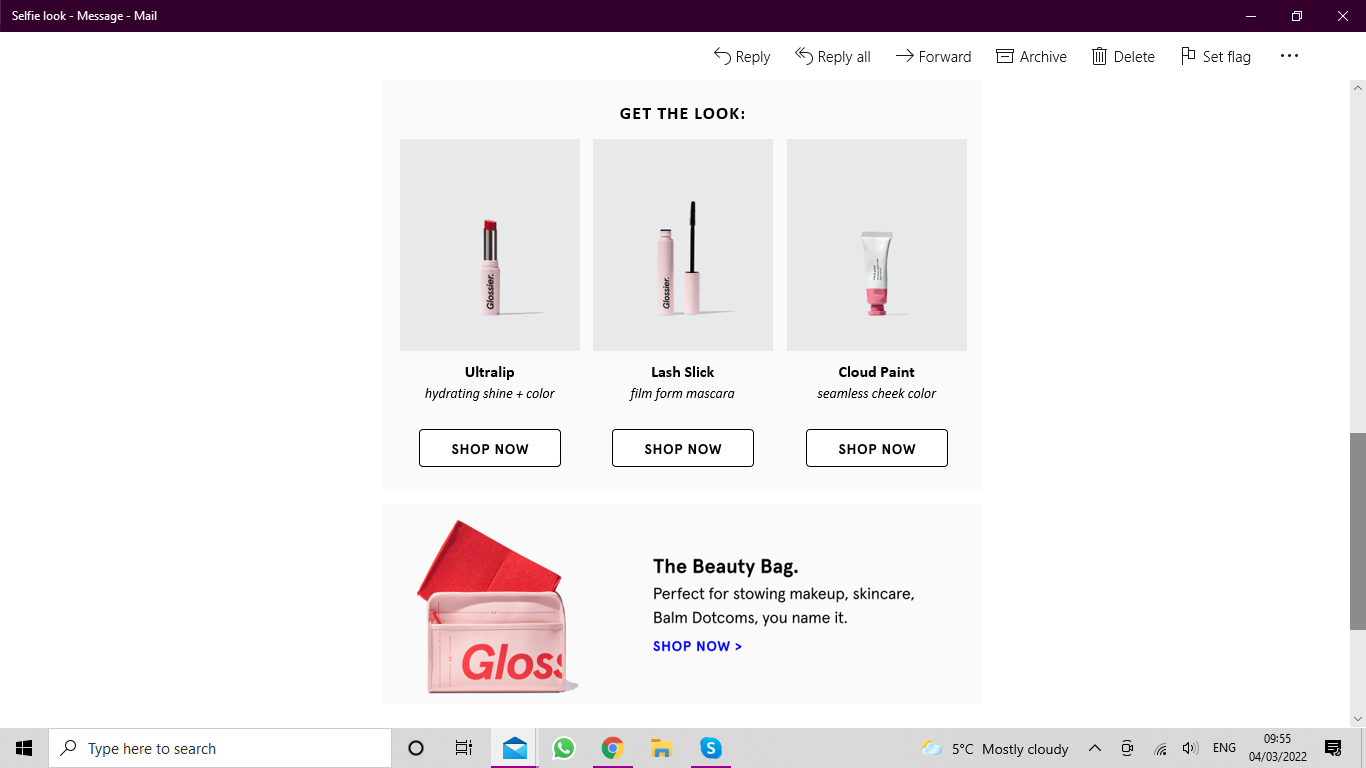Shop now for Lash Slick

[683, 449]
